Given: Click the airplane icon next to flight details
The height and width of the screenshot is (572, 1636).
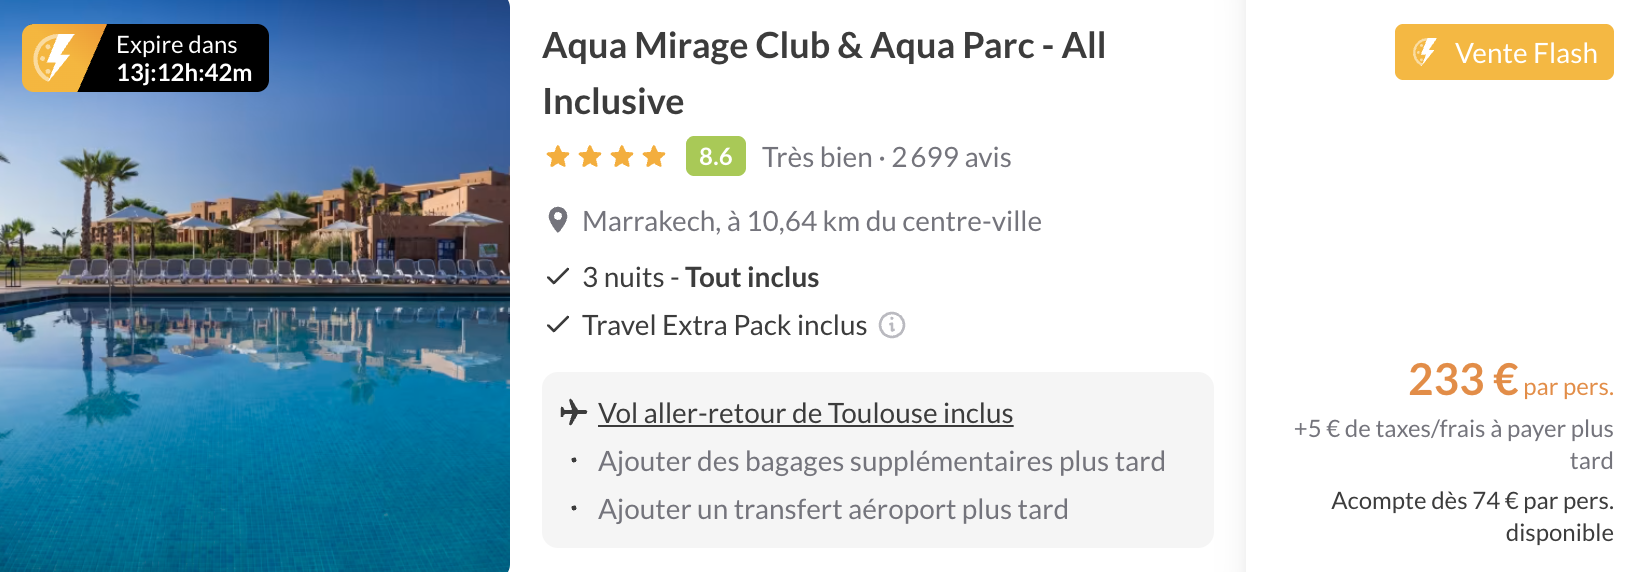Looking at the screenshot, I should coord(573,412).
